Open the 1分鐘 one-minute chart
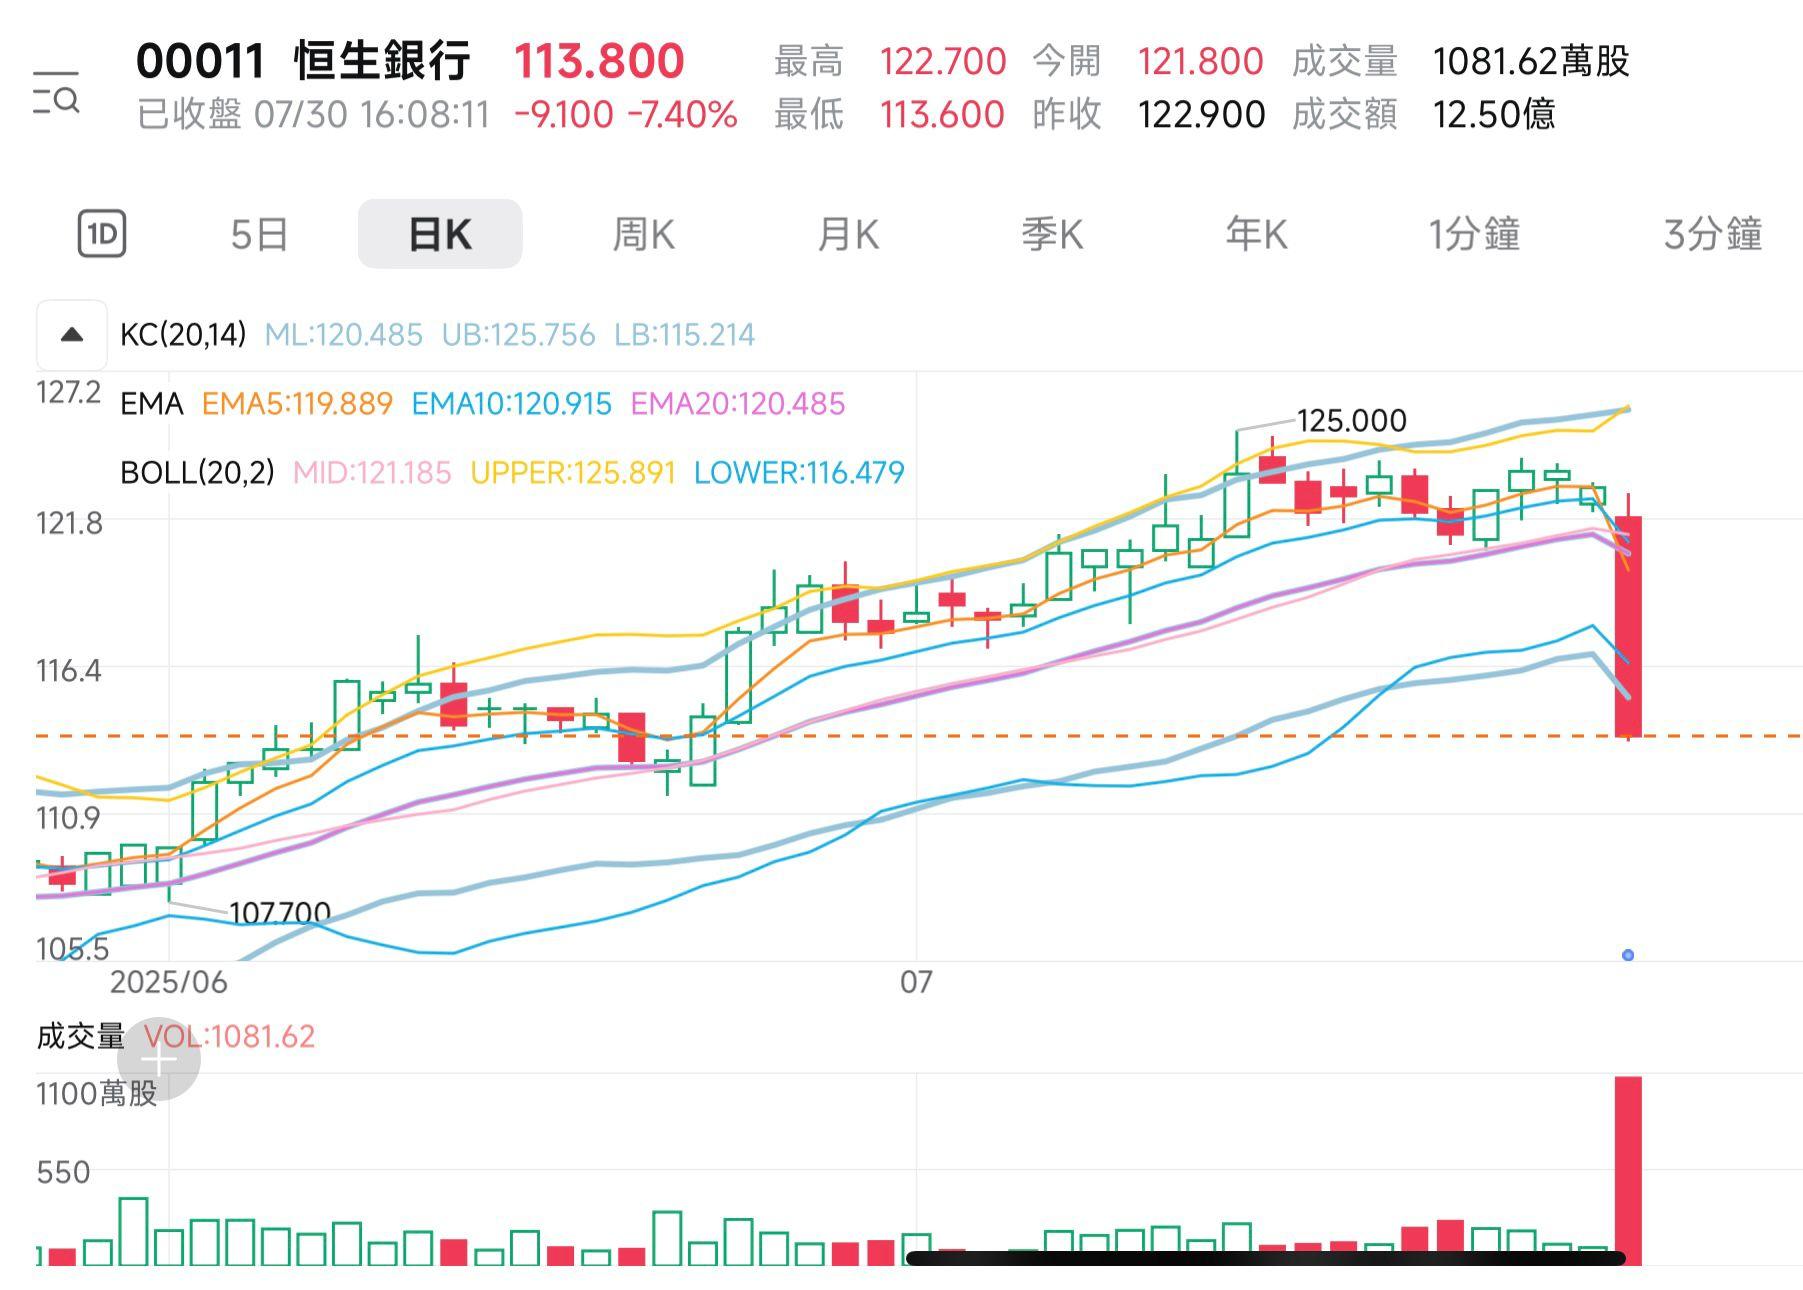The image size is (1803, 1290). (x=1474, y=234)
